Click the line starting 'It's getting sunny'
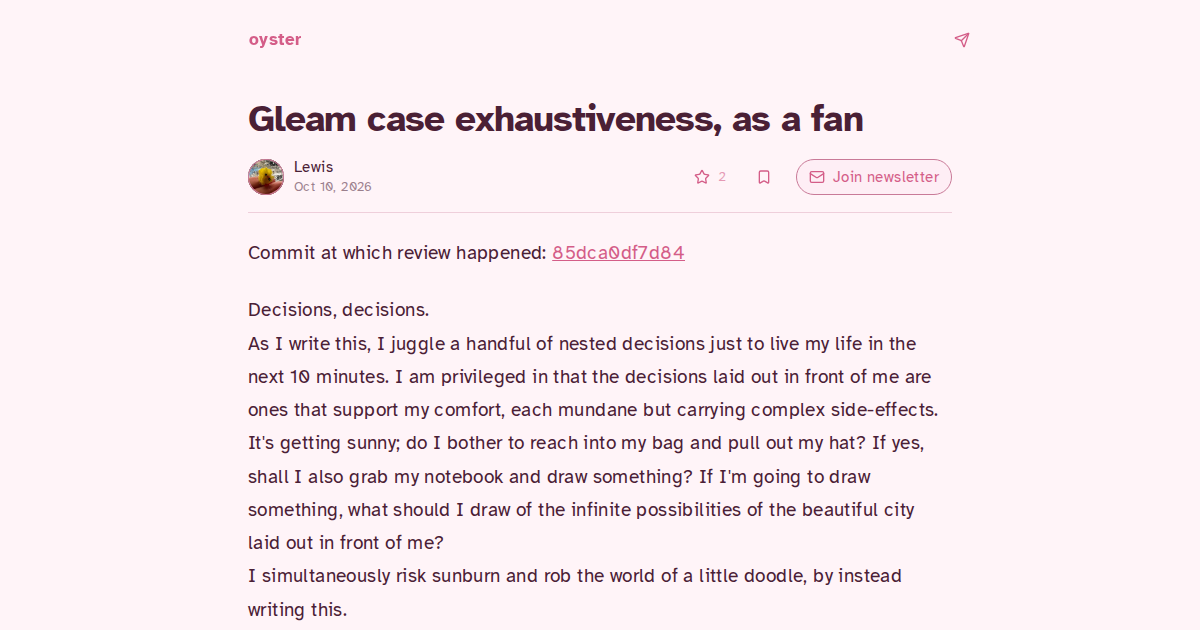The width and height of the screenshot is (1200, 630). (593, 443)
